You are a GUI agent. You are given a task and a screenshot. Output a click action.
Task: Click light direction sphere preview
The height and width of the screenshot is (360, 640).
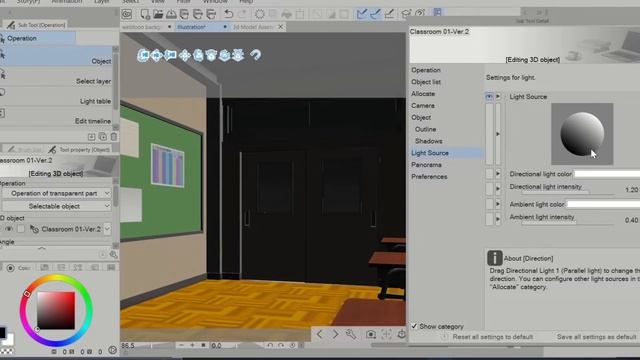(582, 134)
